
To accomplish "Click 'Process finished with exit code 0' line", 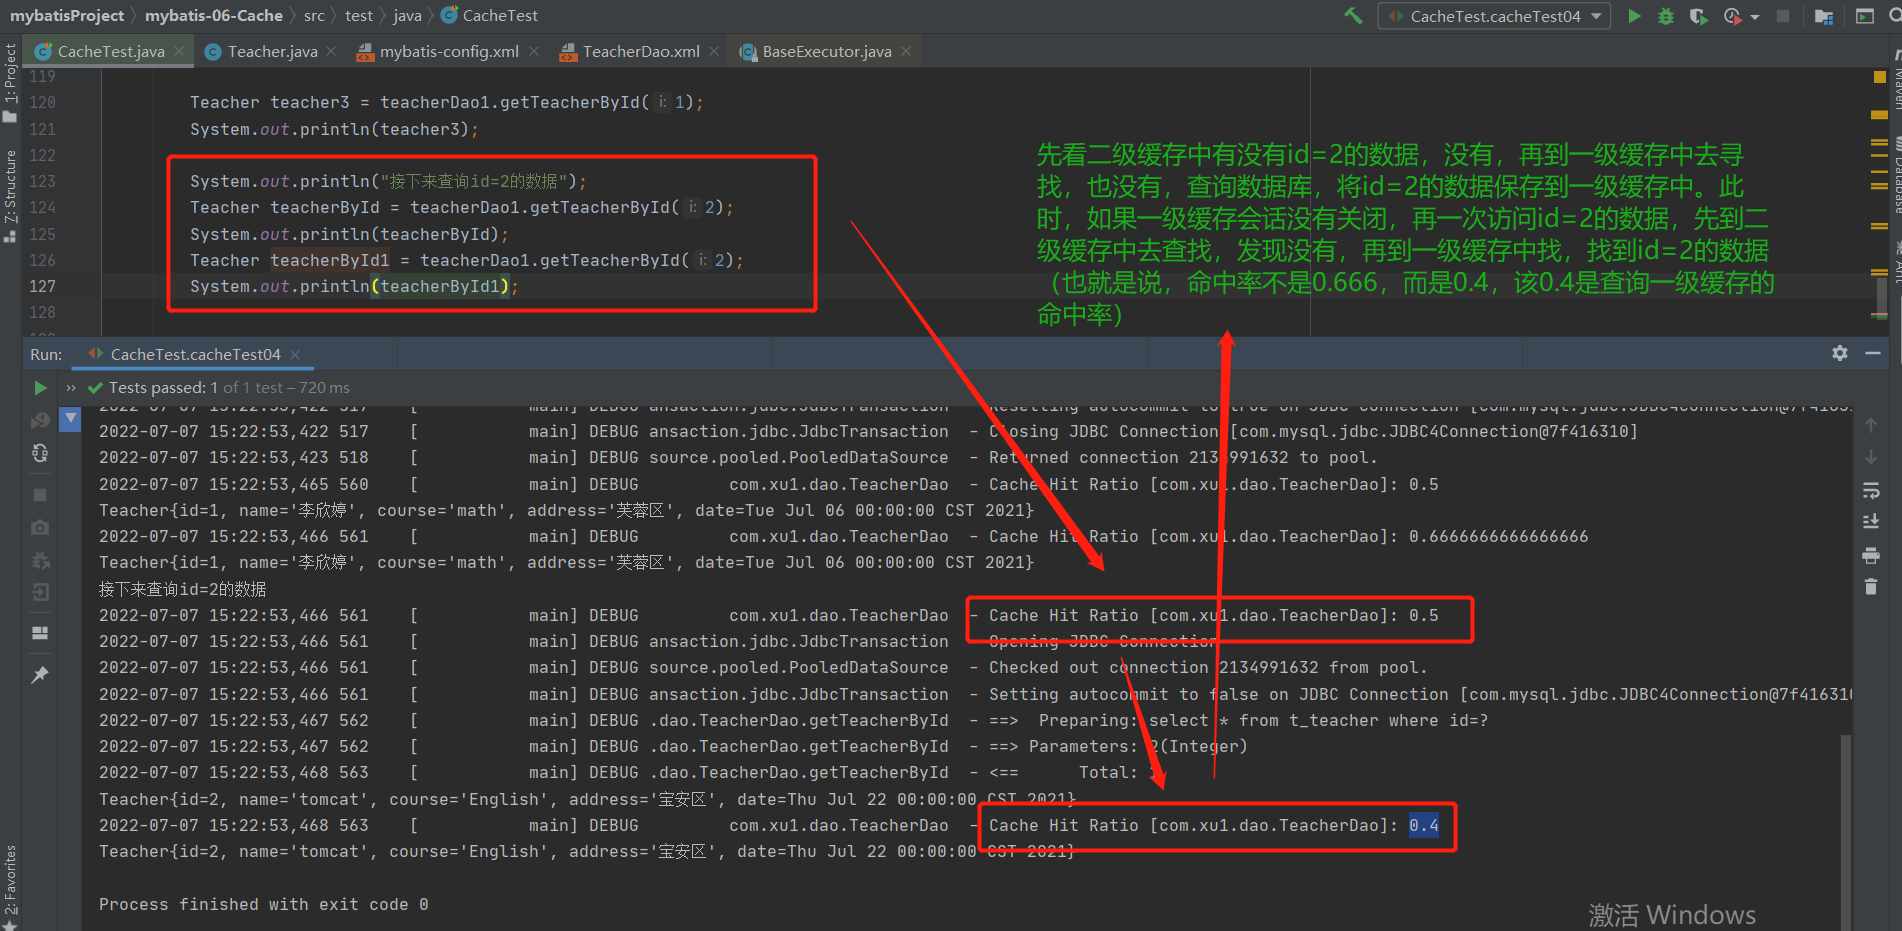I will point(264,904).
